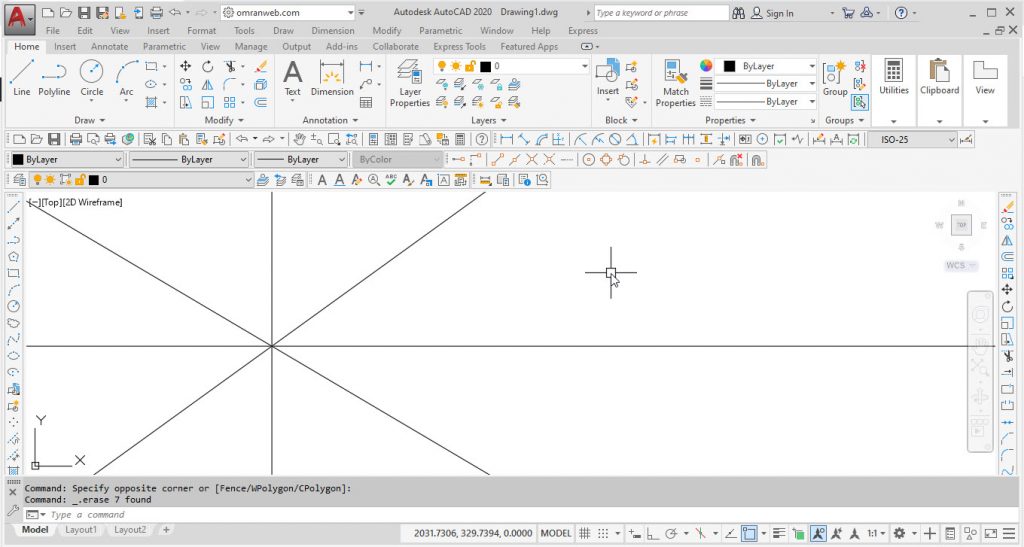This screenshot has width=1024, height=547.
Task: Open the Format menu
Action: [201, 30]
